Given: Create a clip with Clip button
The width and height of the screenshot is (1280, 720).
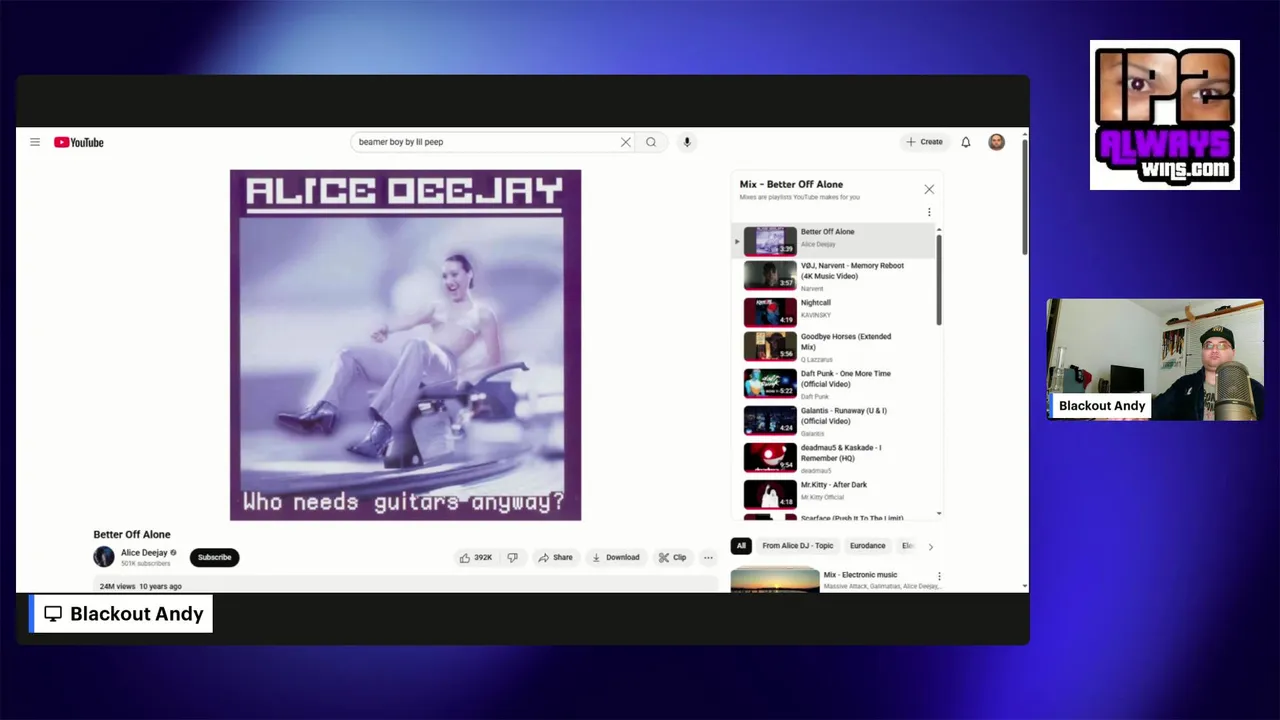Looking at the screenshot, I should tap(673, 557).
